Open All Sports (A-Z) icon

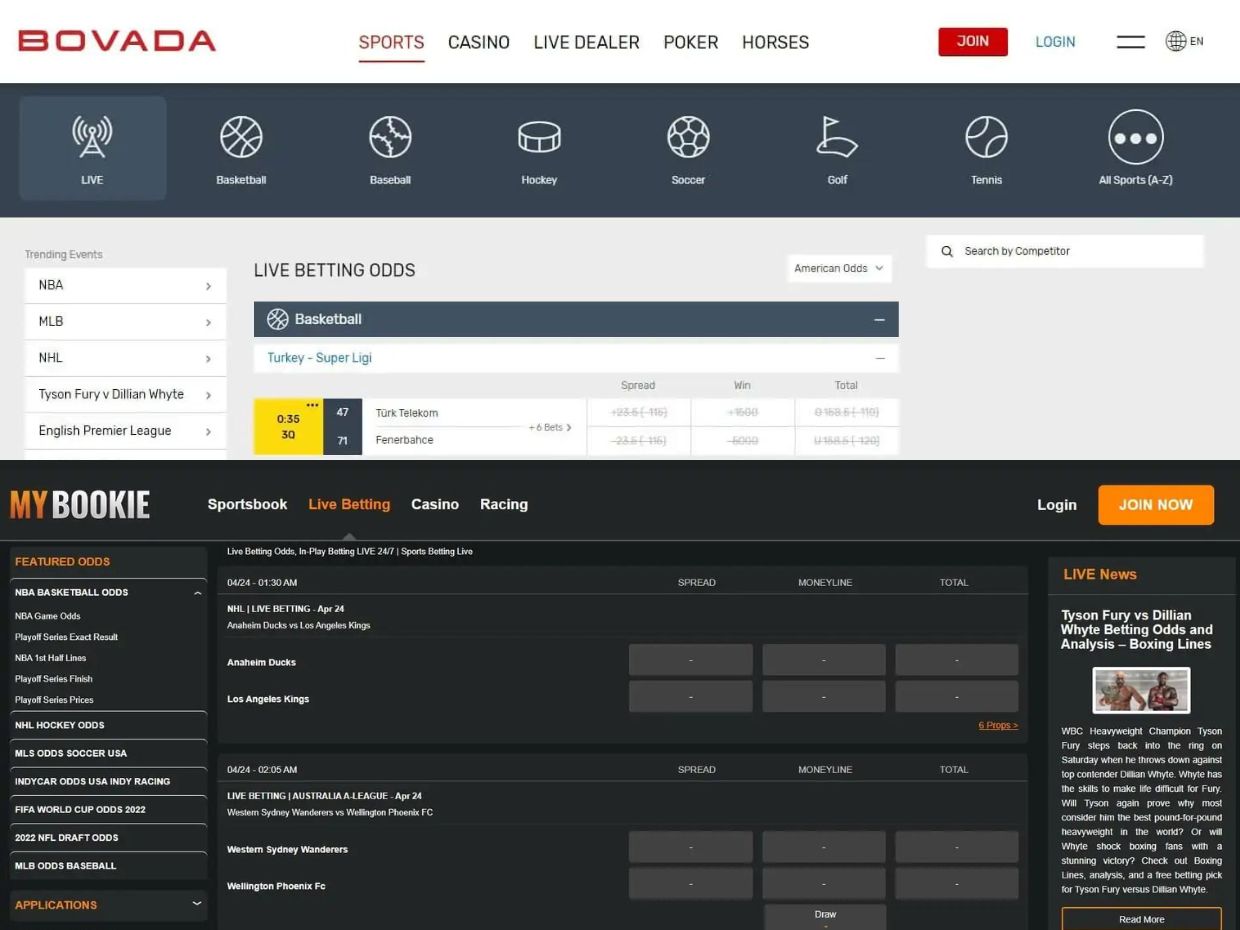click(x=1135, y=138)
